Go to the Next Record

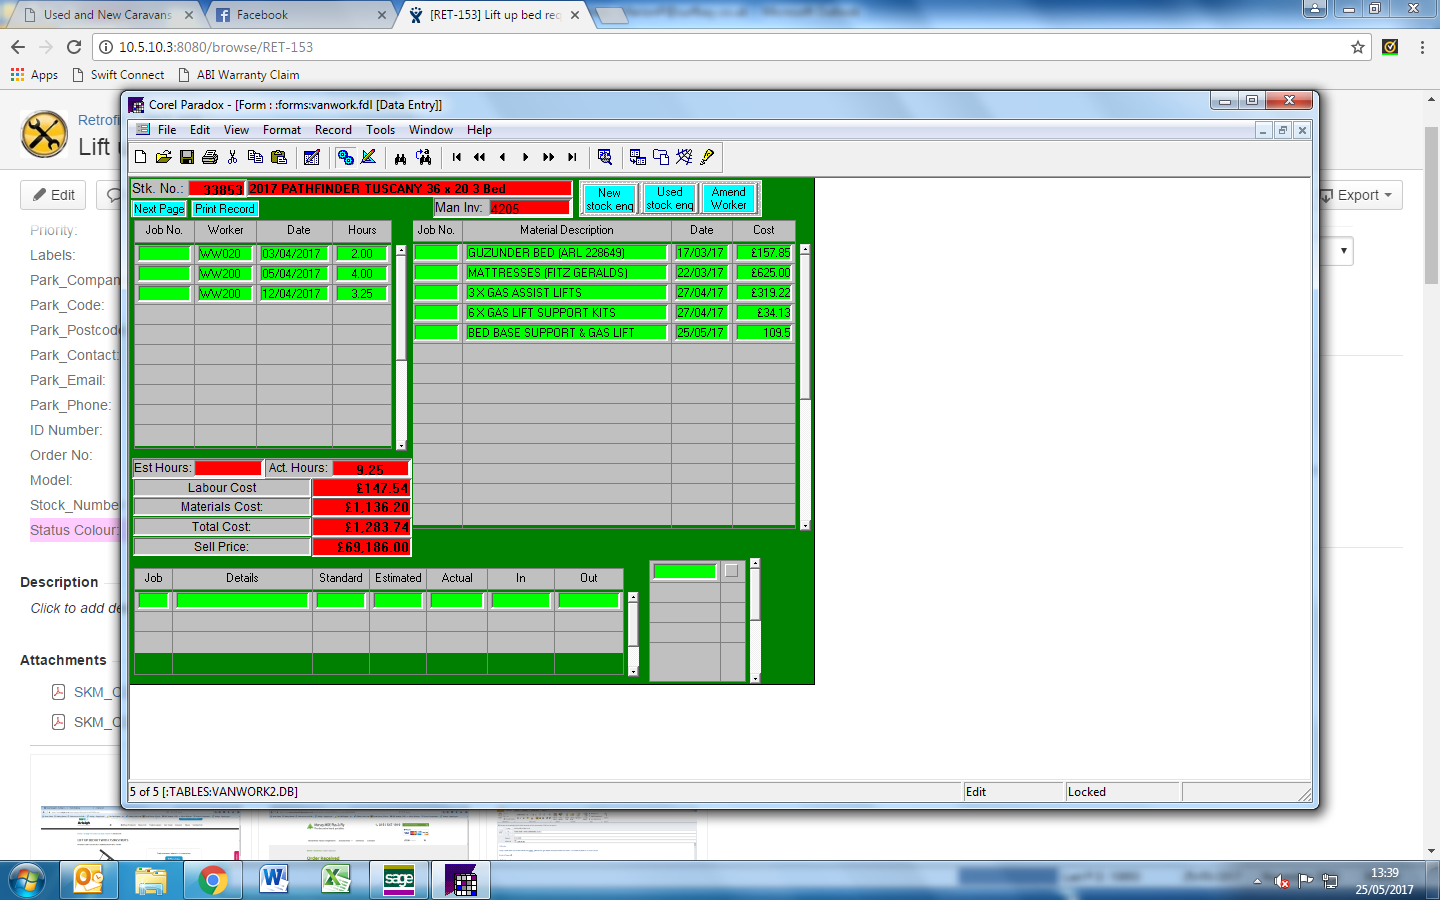coord(526,157)
